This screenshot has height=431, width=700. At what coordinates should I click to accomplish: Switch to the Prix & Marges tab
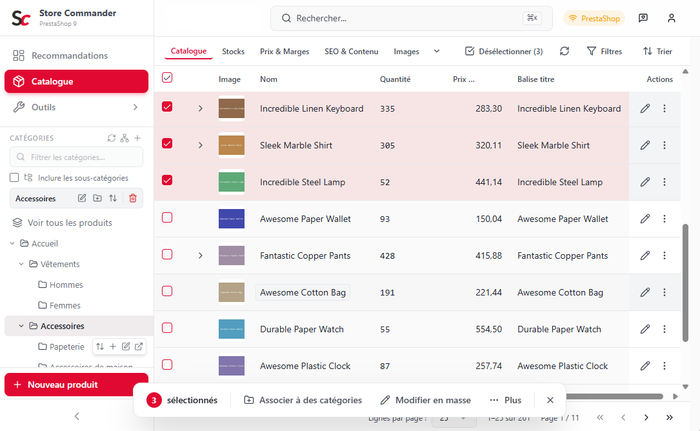point(284,51)
